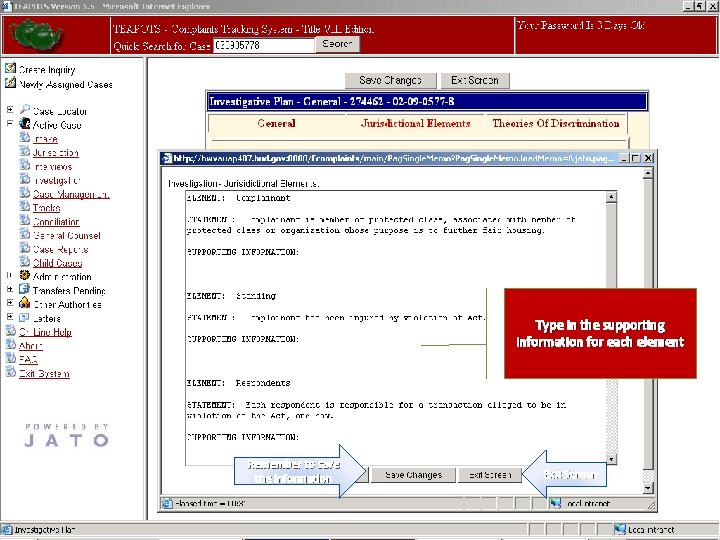Click the Active Case icon

point(25,124)
